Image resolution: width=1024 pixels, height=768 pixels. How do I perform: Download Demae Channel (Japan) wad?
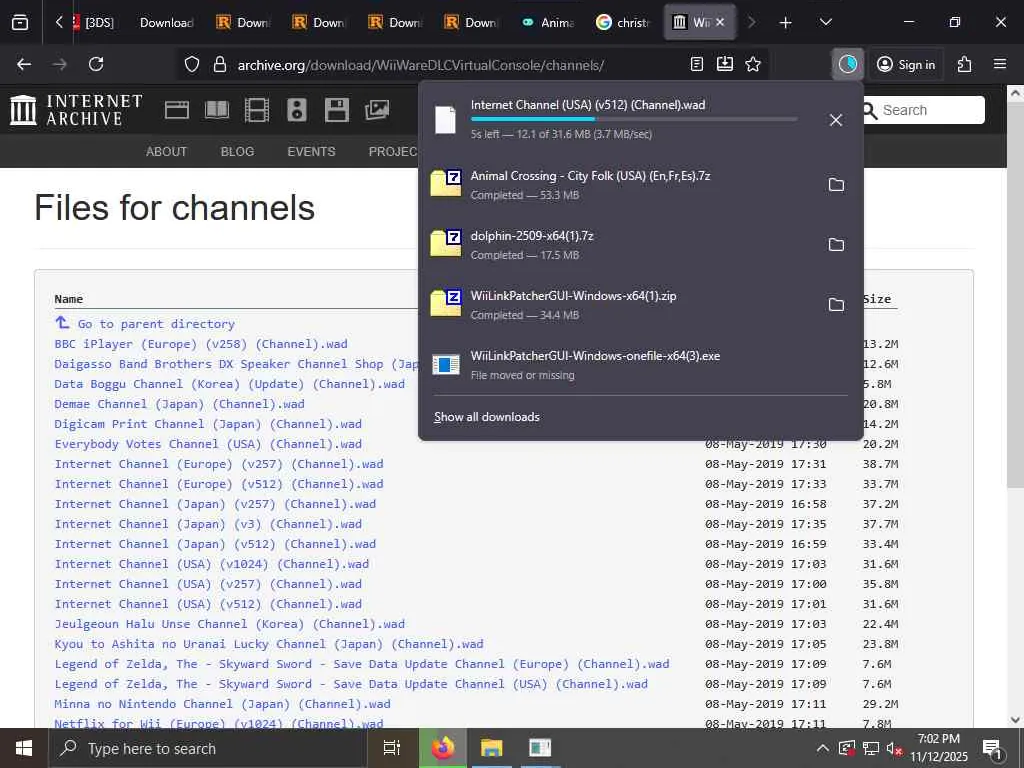pyautogui.click(x=179, y=404)
